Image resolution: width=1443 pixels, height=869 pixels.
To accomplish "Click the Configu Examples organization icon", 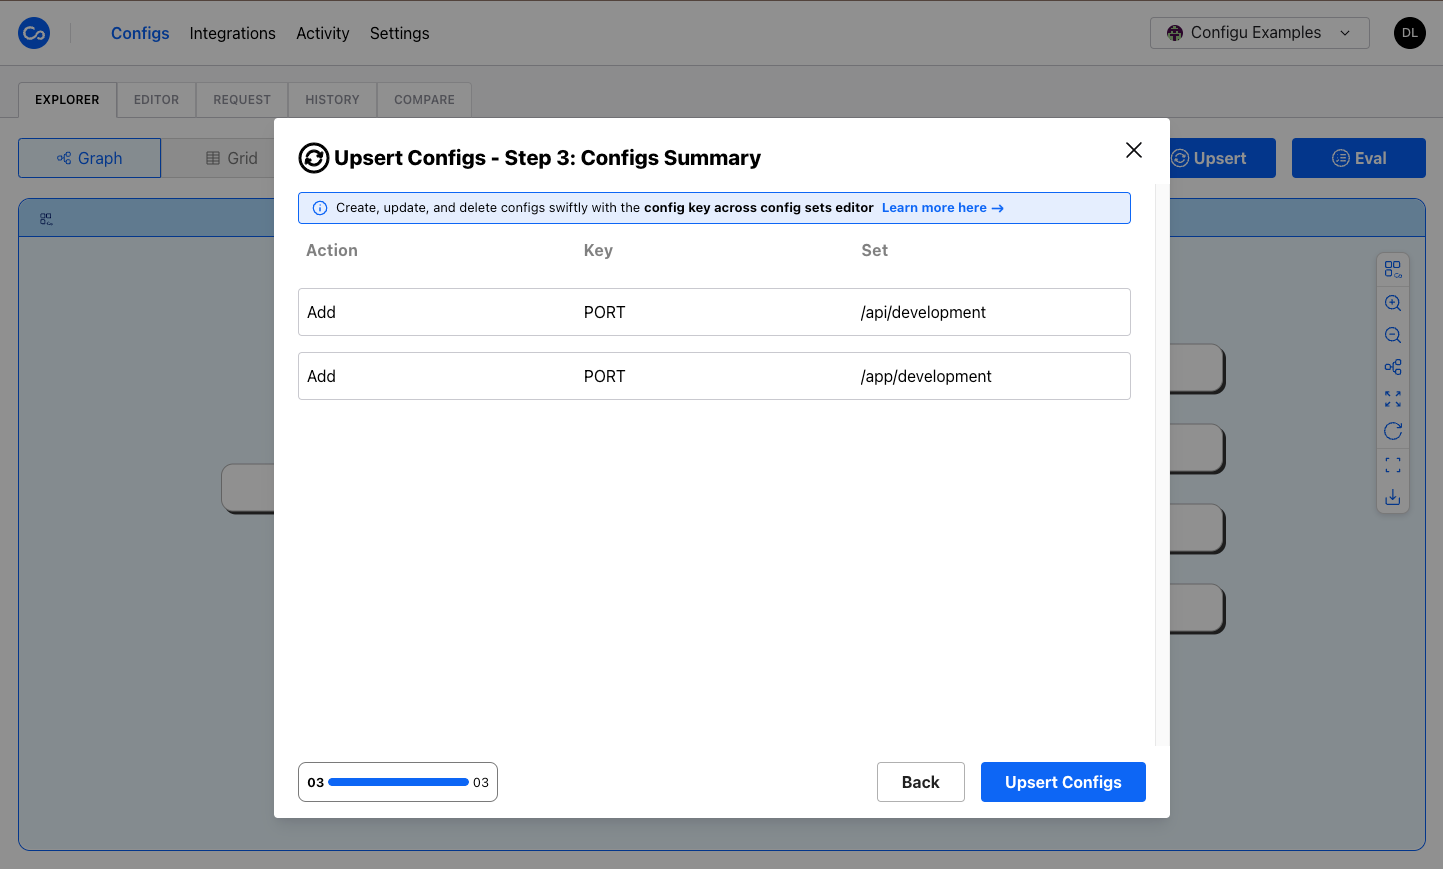I will [x=1175, y=33].
